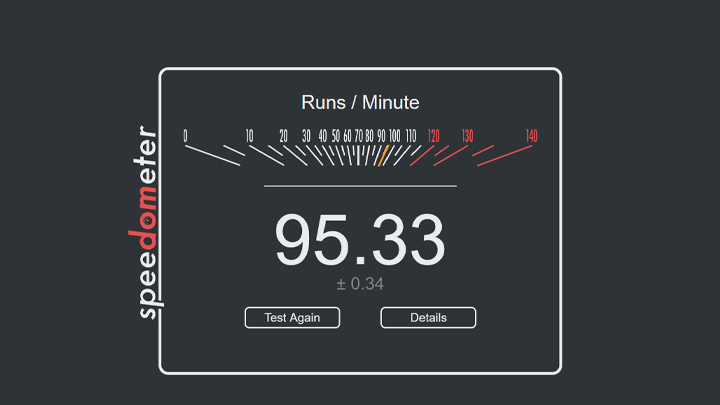Screen dimensions: 720x405
Task: Click the 40 mark on the gauge
Action: (323, 136)
